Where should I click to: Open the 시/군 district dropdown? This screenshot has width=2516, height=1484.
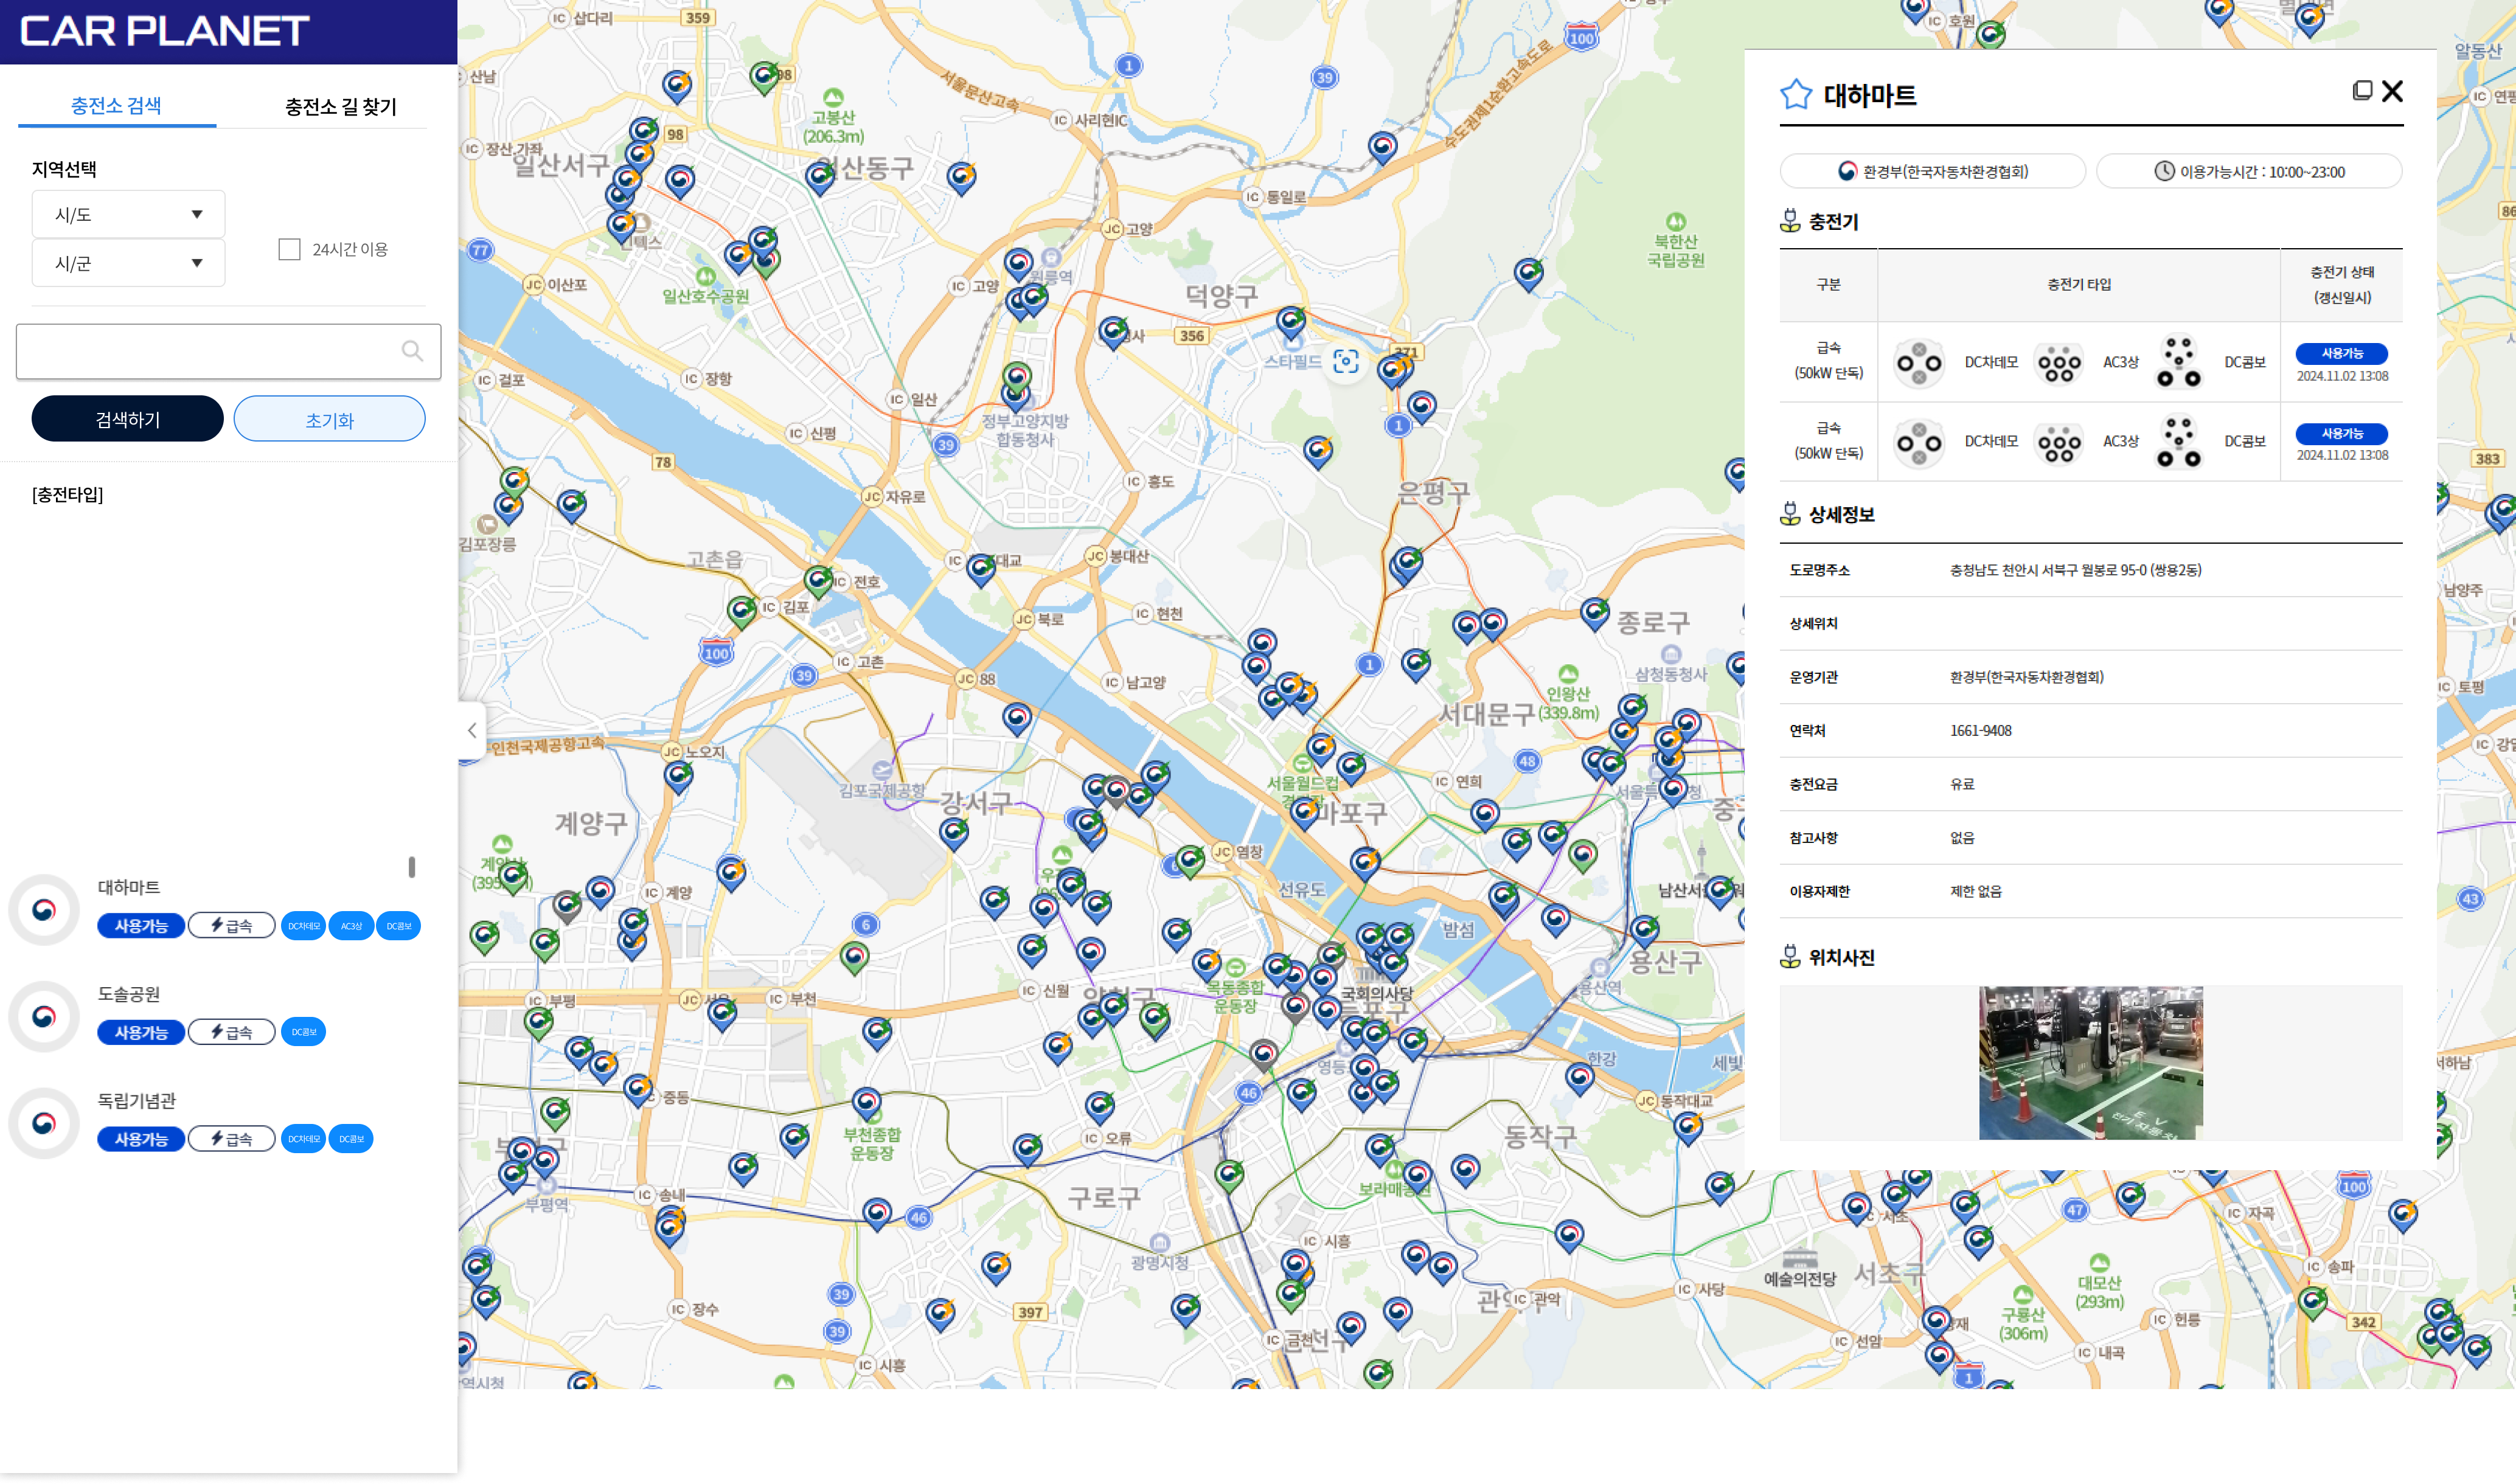coord(128,263)
